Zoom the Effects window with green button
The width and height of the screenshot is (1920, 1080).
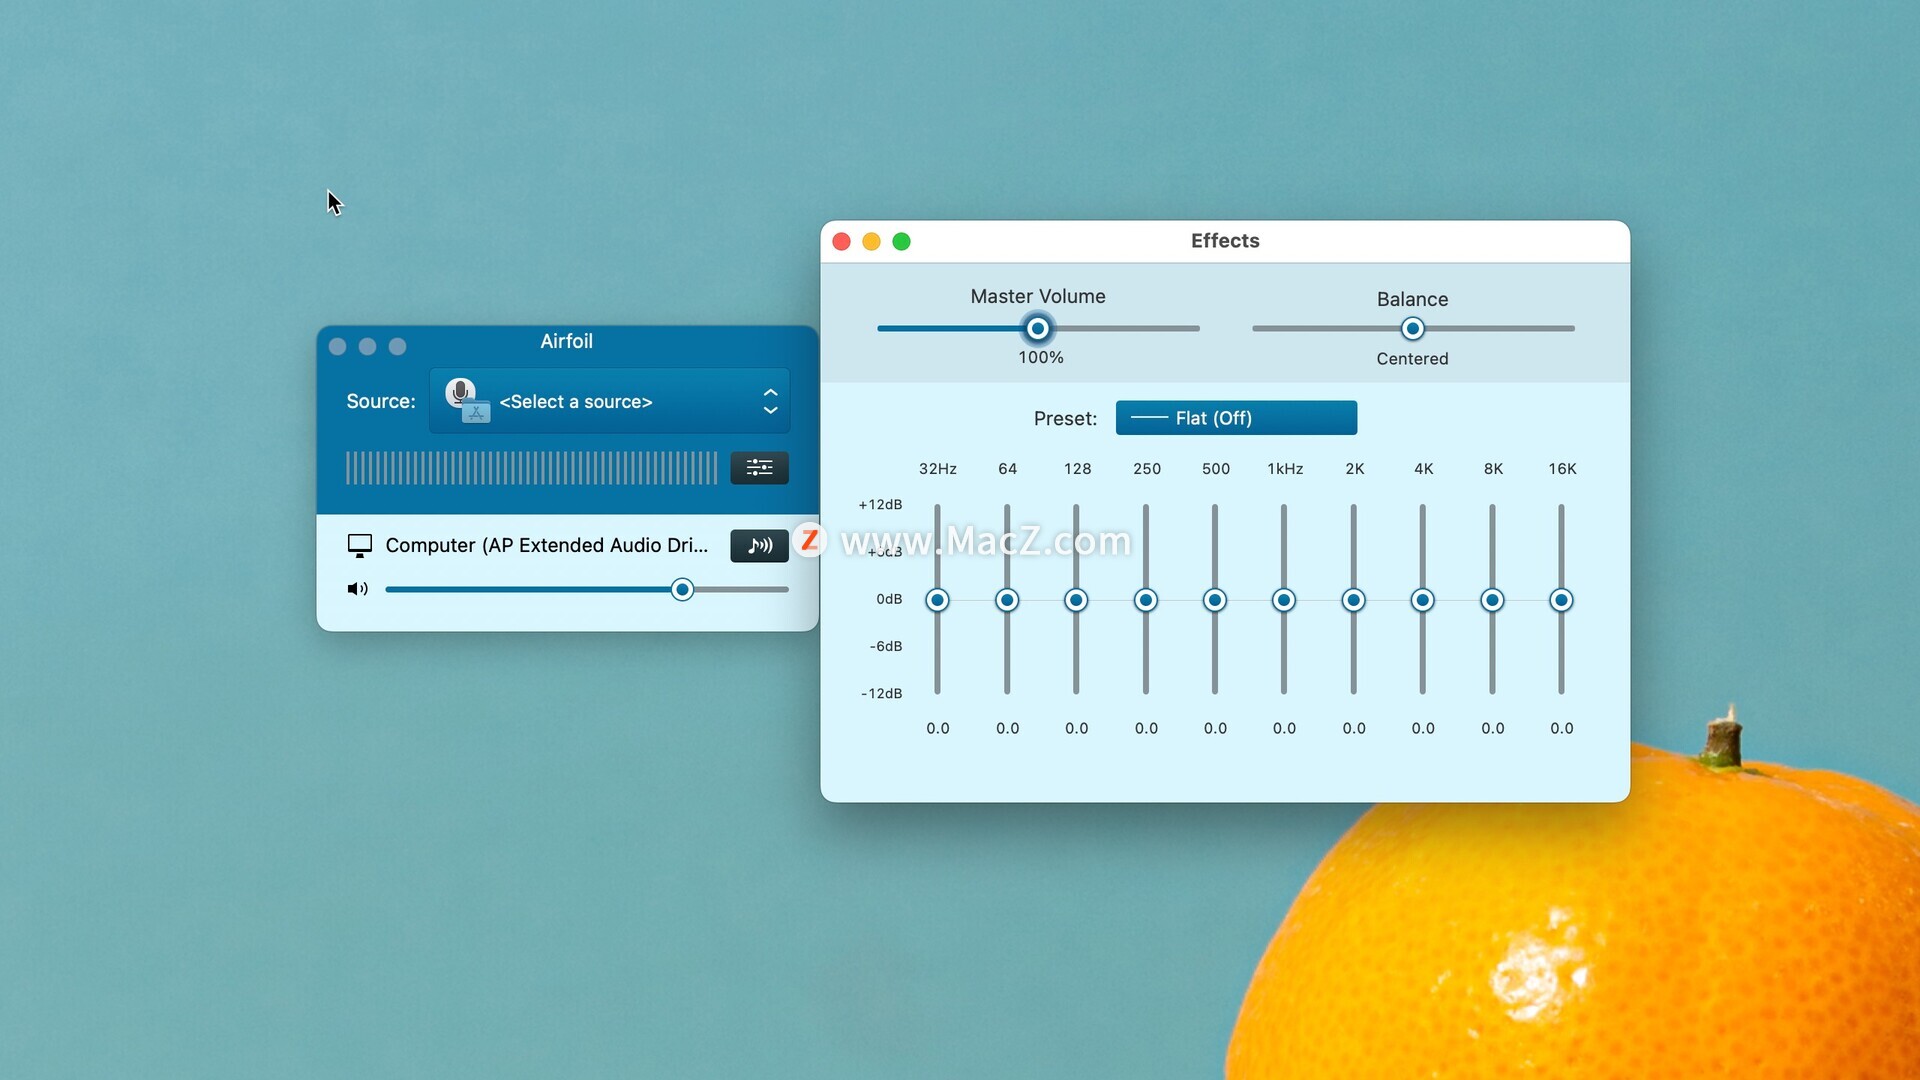click(x=902, y=242)
